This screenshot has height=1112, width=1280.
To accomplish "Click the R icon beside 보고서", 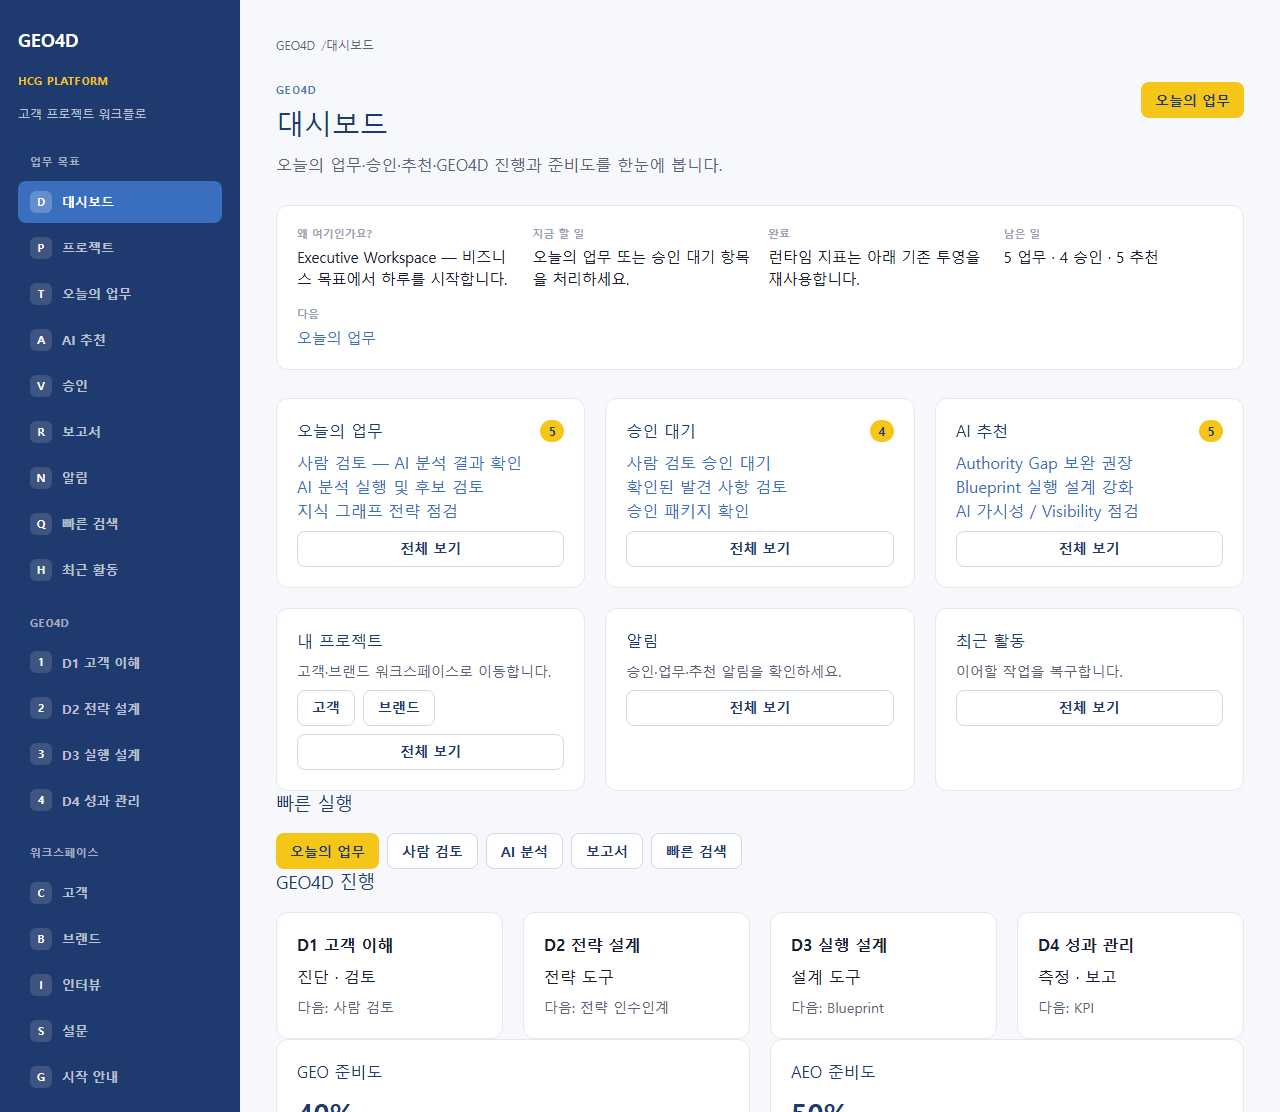I will point(41,432).
